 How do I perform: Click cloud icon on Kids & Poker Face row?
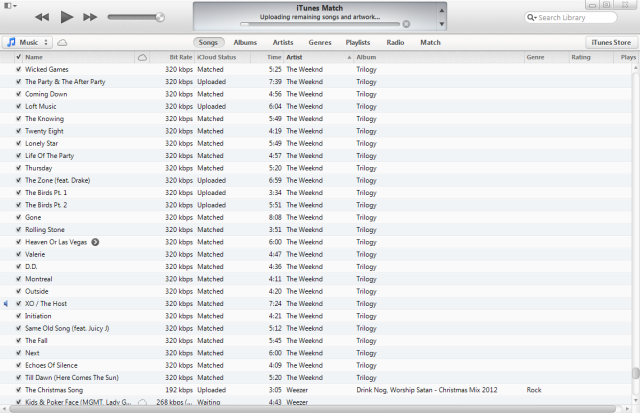pyautogui.click(x=142, y=402)
